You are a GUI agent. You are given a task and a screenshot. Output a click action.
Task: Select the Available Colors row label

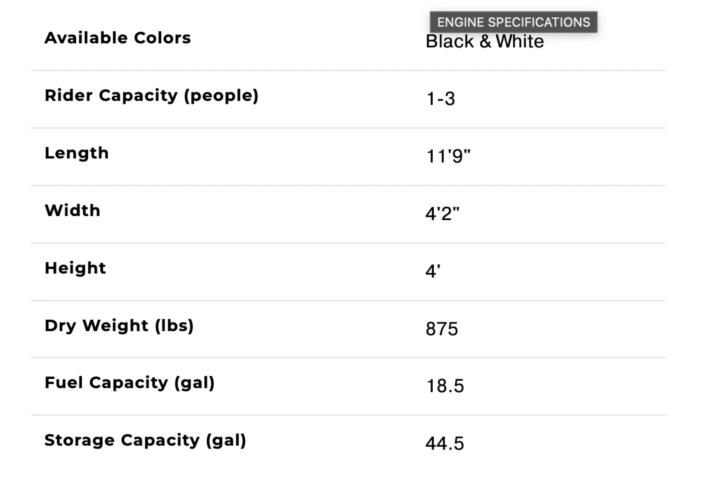pos(118,38)
